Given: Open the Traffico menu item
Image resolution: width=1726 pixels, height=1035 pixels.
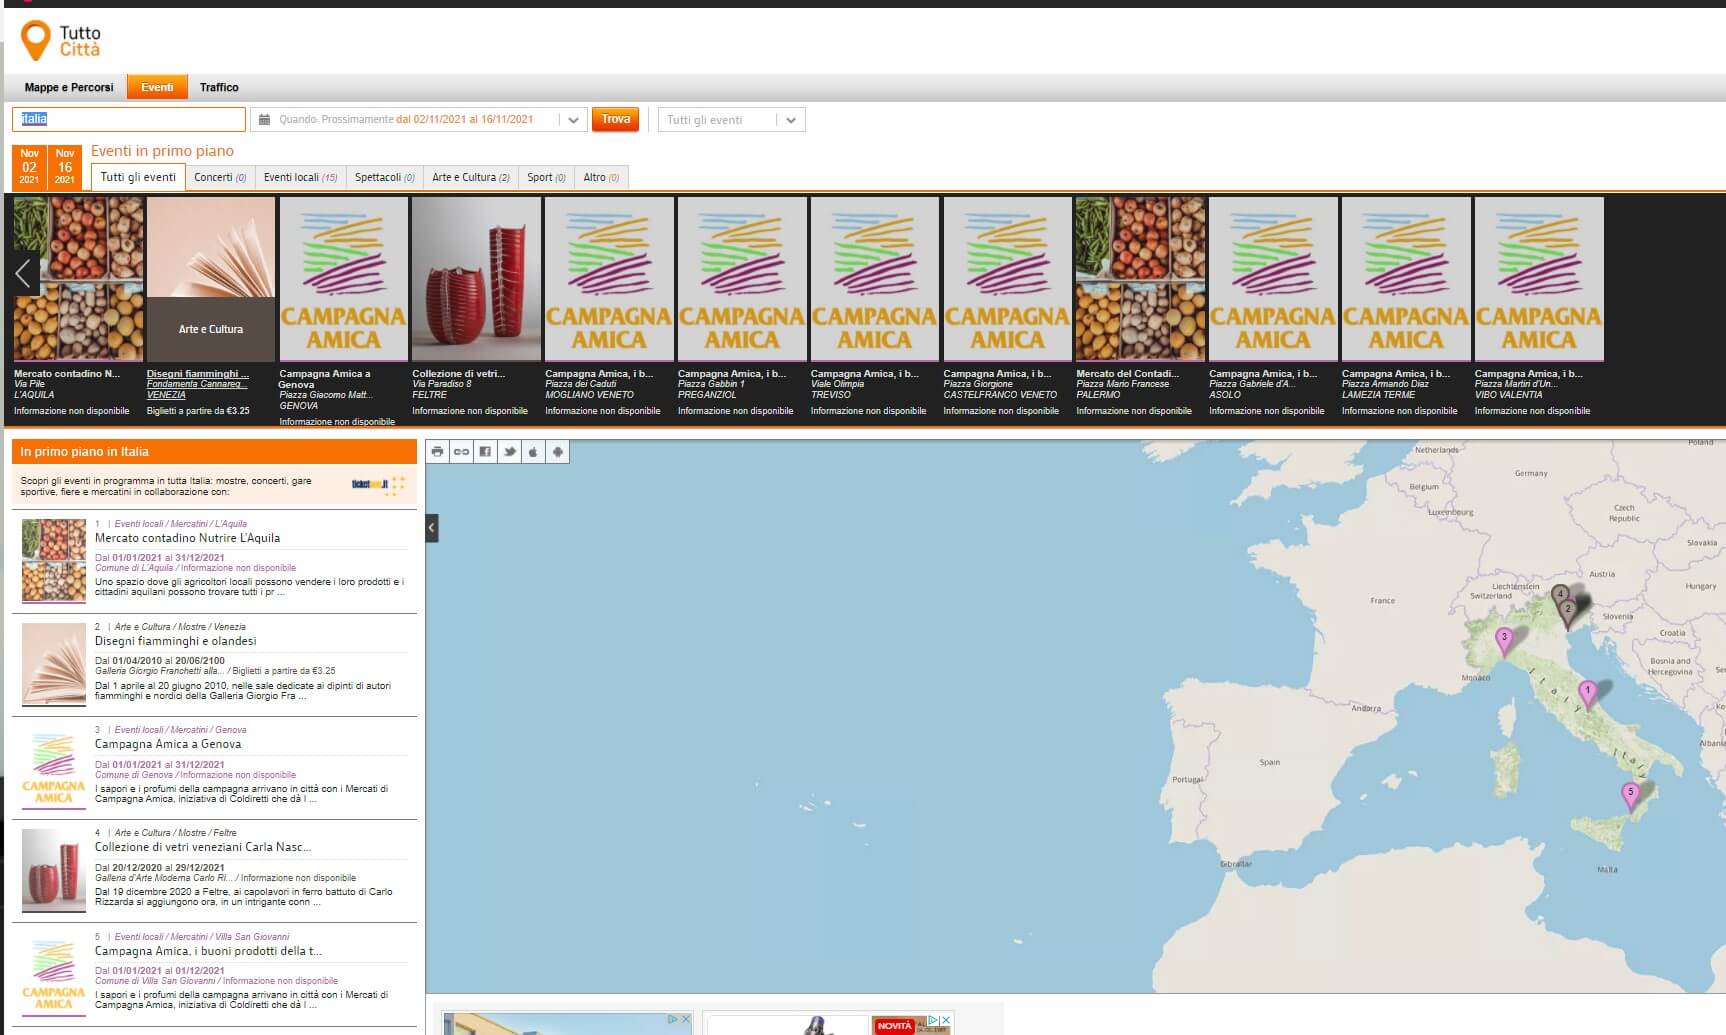Looking at the screenshot, I should [219, 87].
